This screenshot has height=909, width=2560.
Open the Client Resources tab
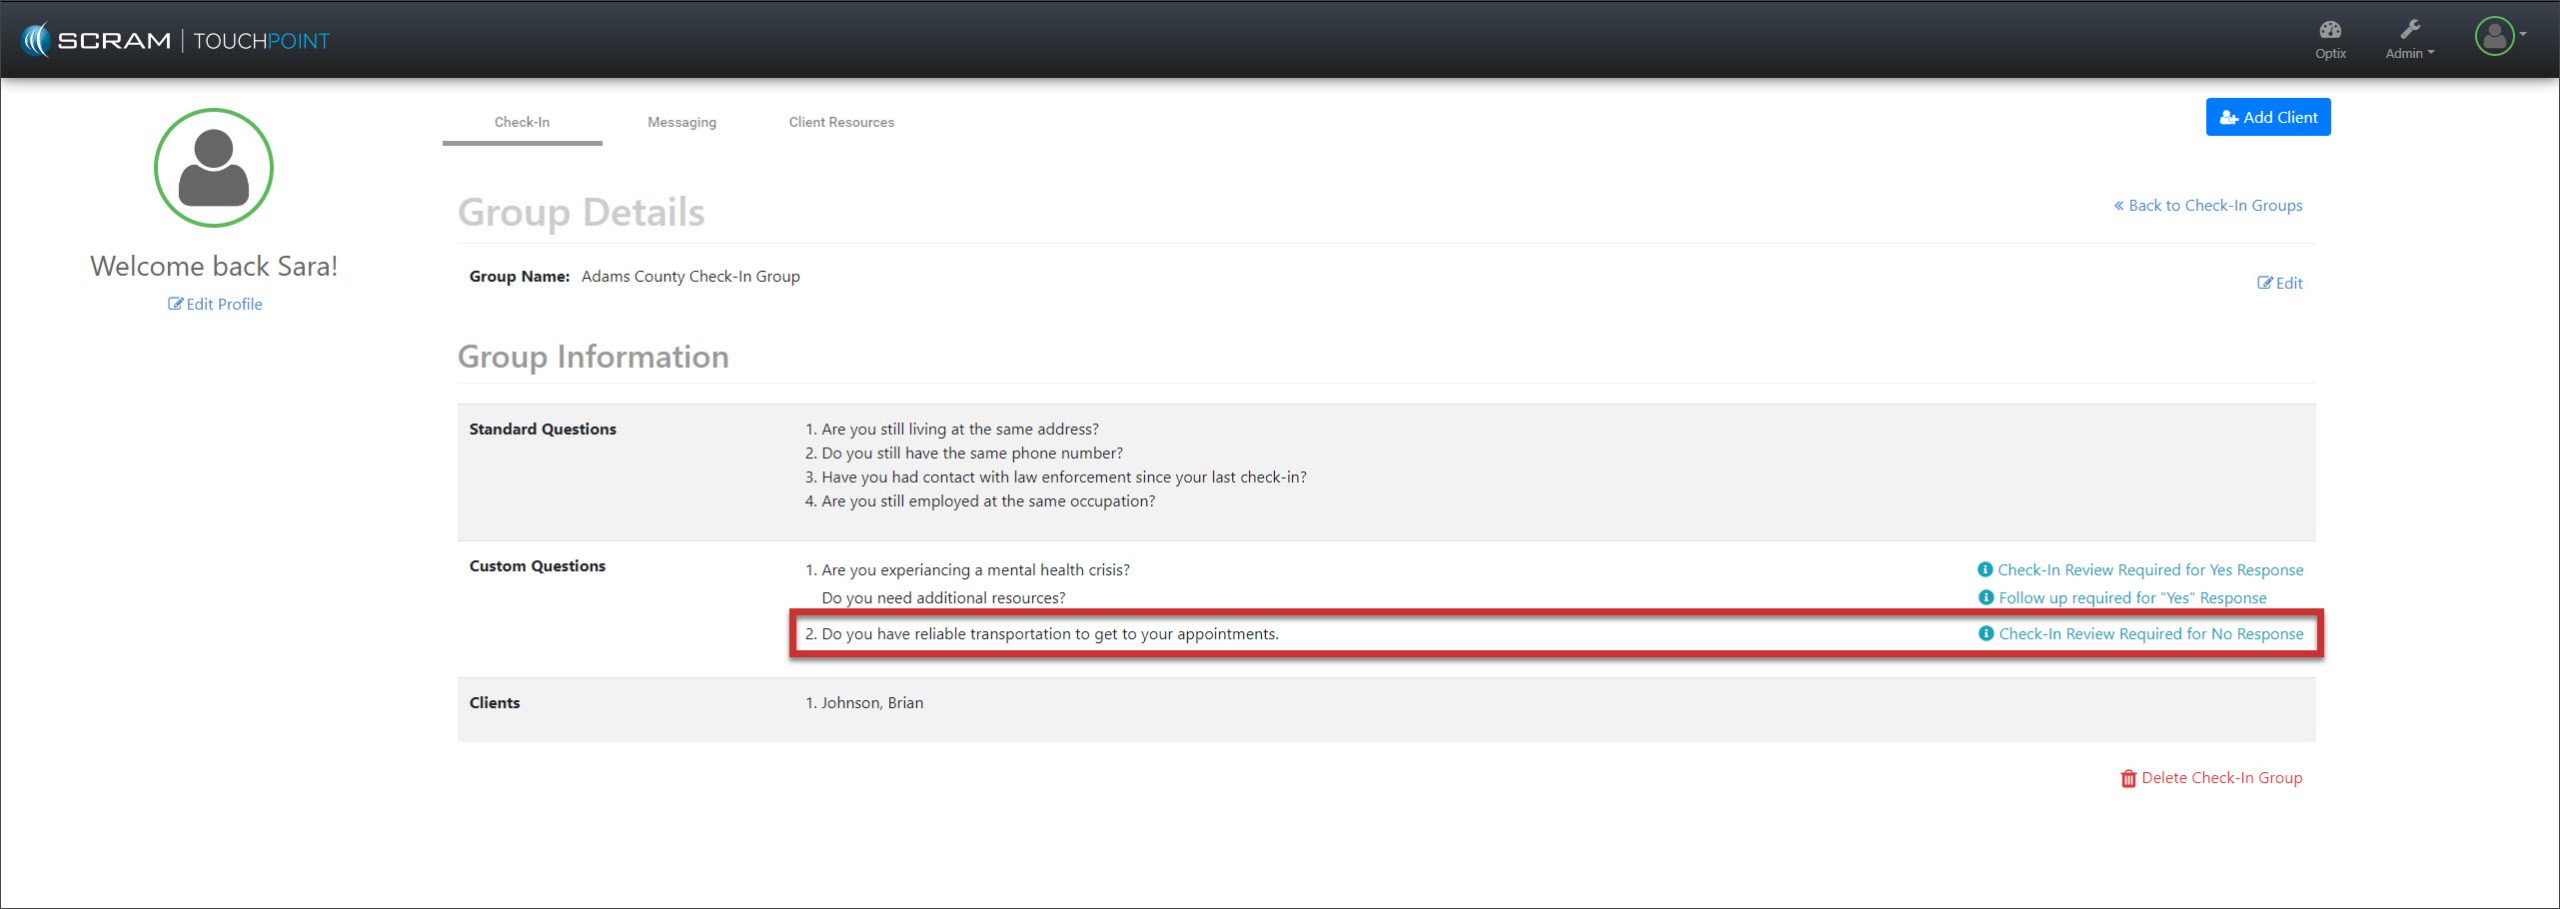coord(841,122)
